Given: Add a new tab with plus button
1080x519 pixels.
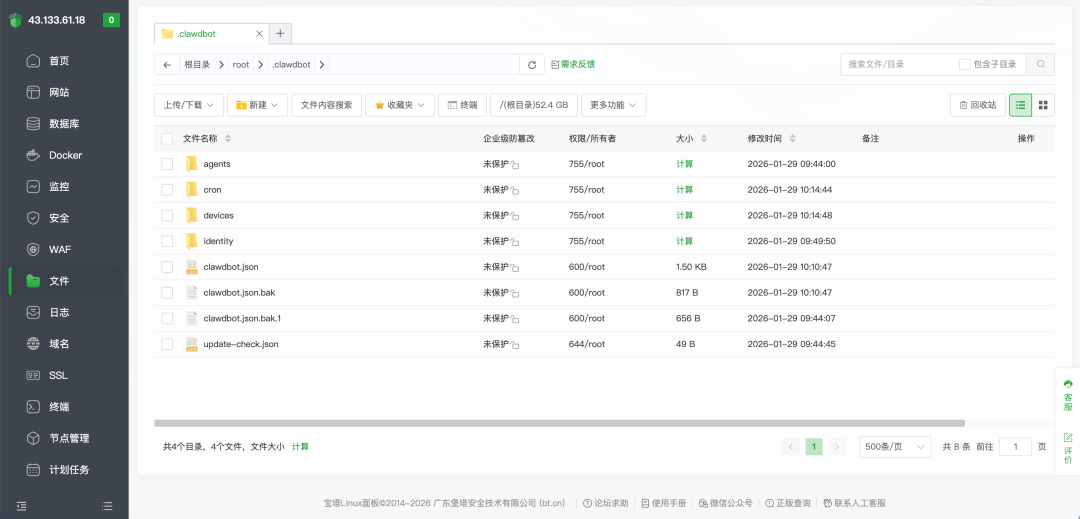Looking at the screenshot, I should coord(280,33).
